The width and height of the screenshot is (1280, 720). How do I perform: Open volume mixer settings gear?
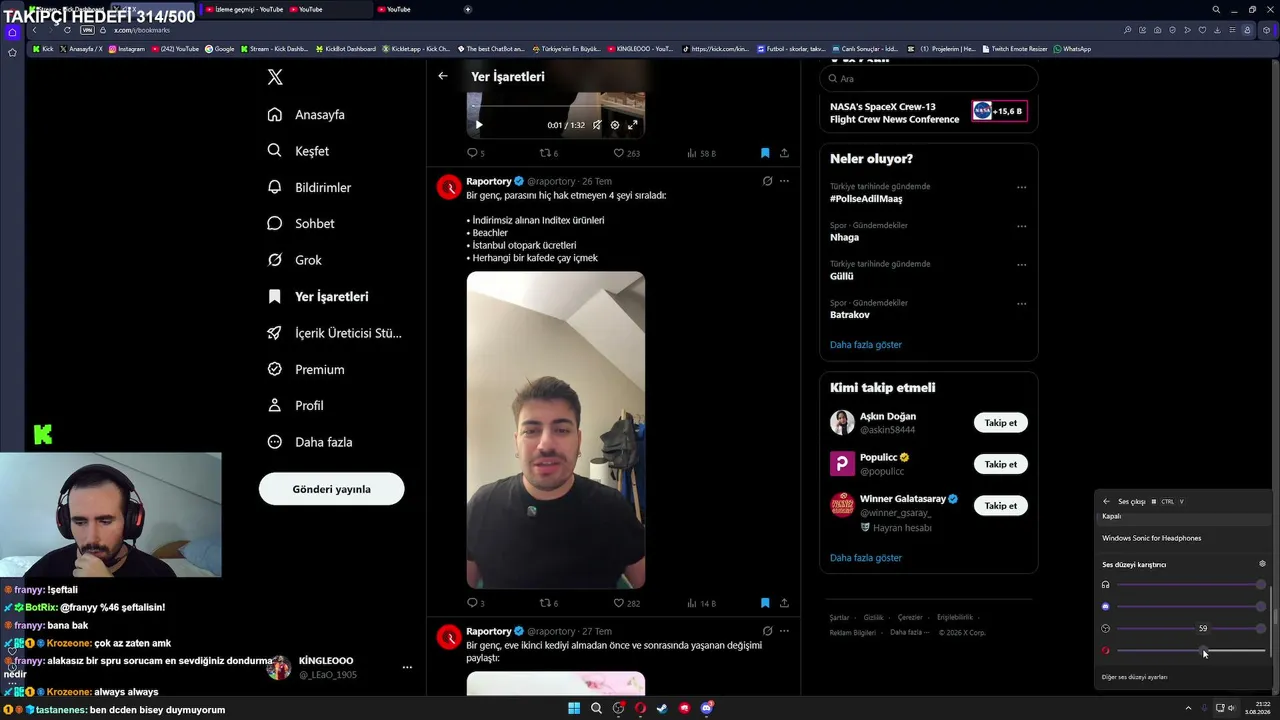coord(1262,564)
